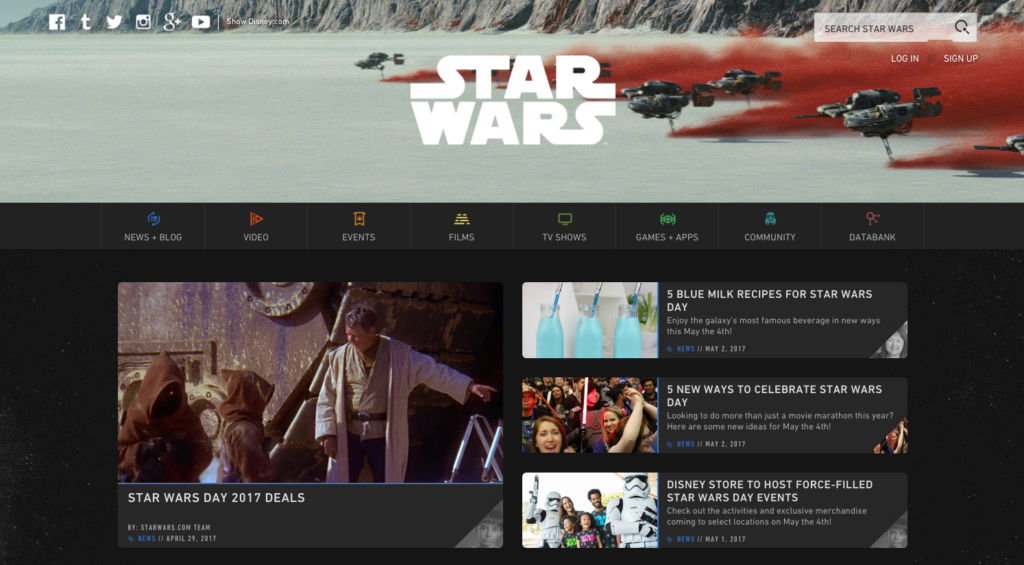Open 5 New Ways to Celebrate headline
The image size is (1024, 565).
point(774,396)
